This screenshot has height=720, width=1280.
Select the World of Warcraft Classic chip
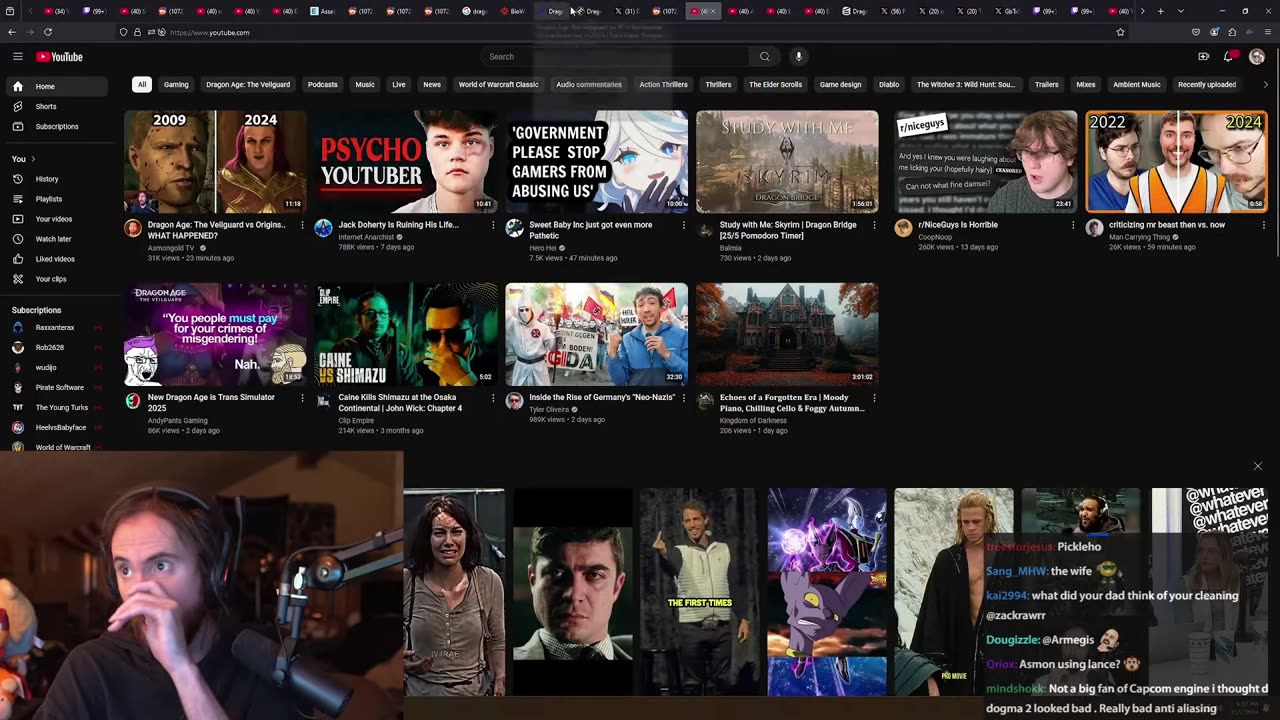click(498, 84)
